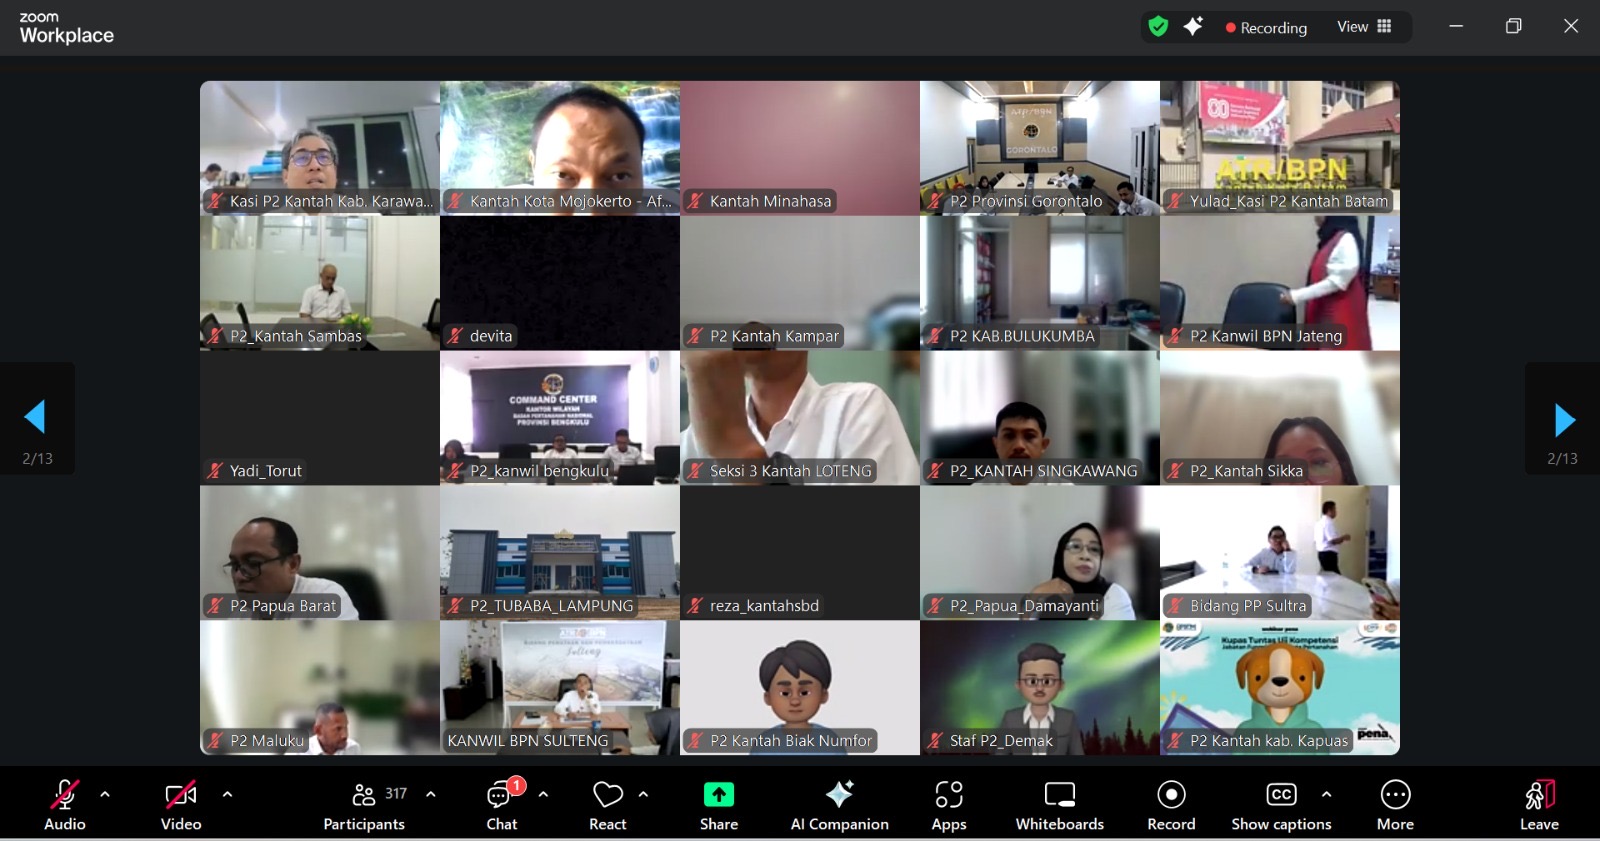Open the AI Companion panel
1600x841 pixels.
pos(839,804)
